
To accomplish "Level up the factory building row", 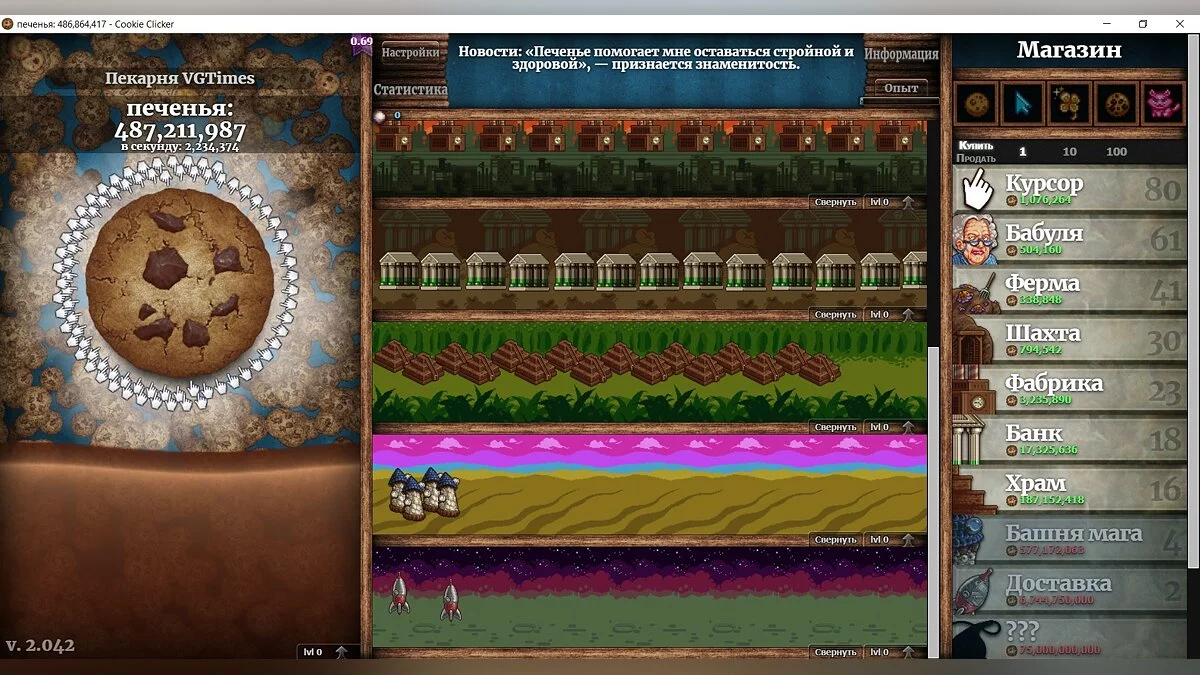I will point(895,202).
